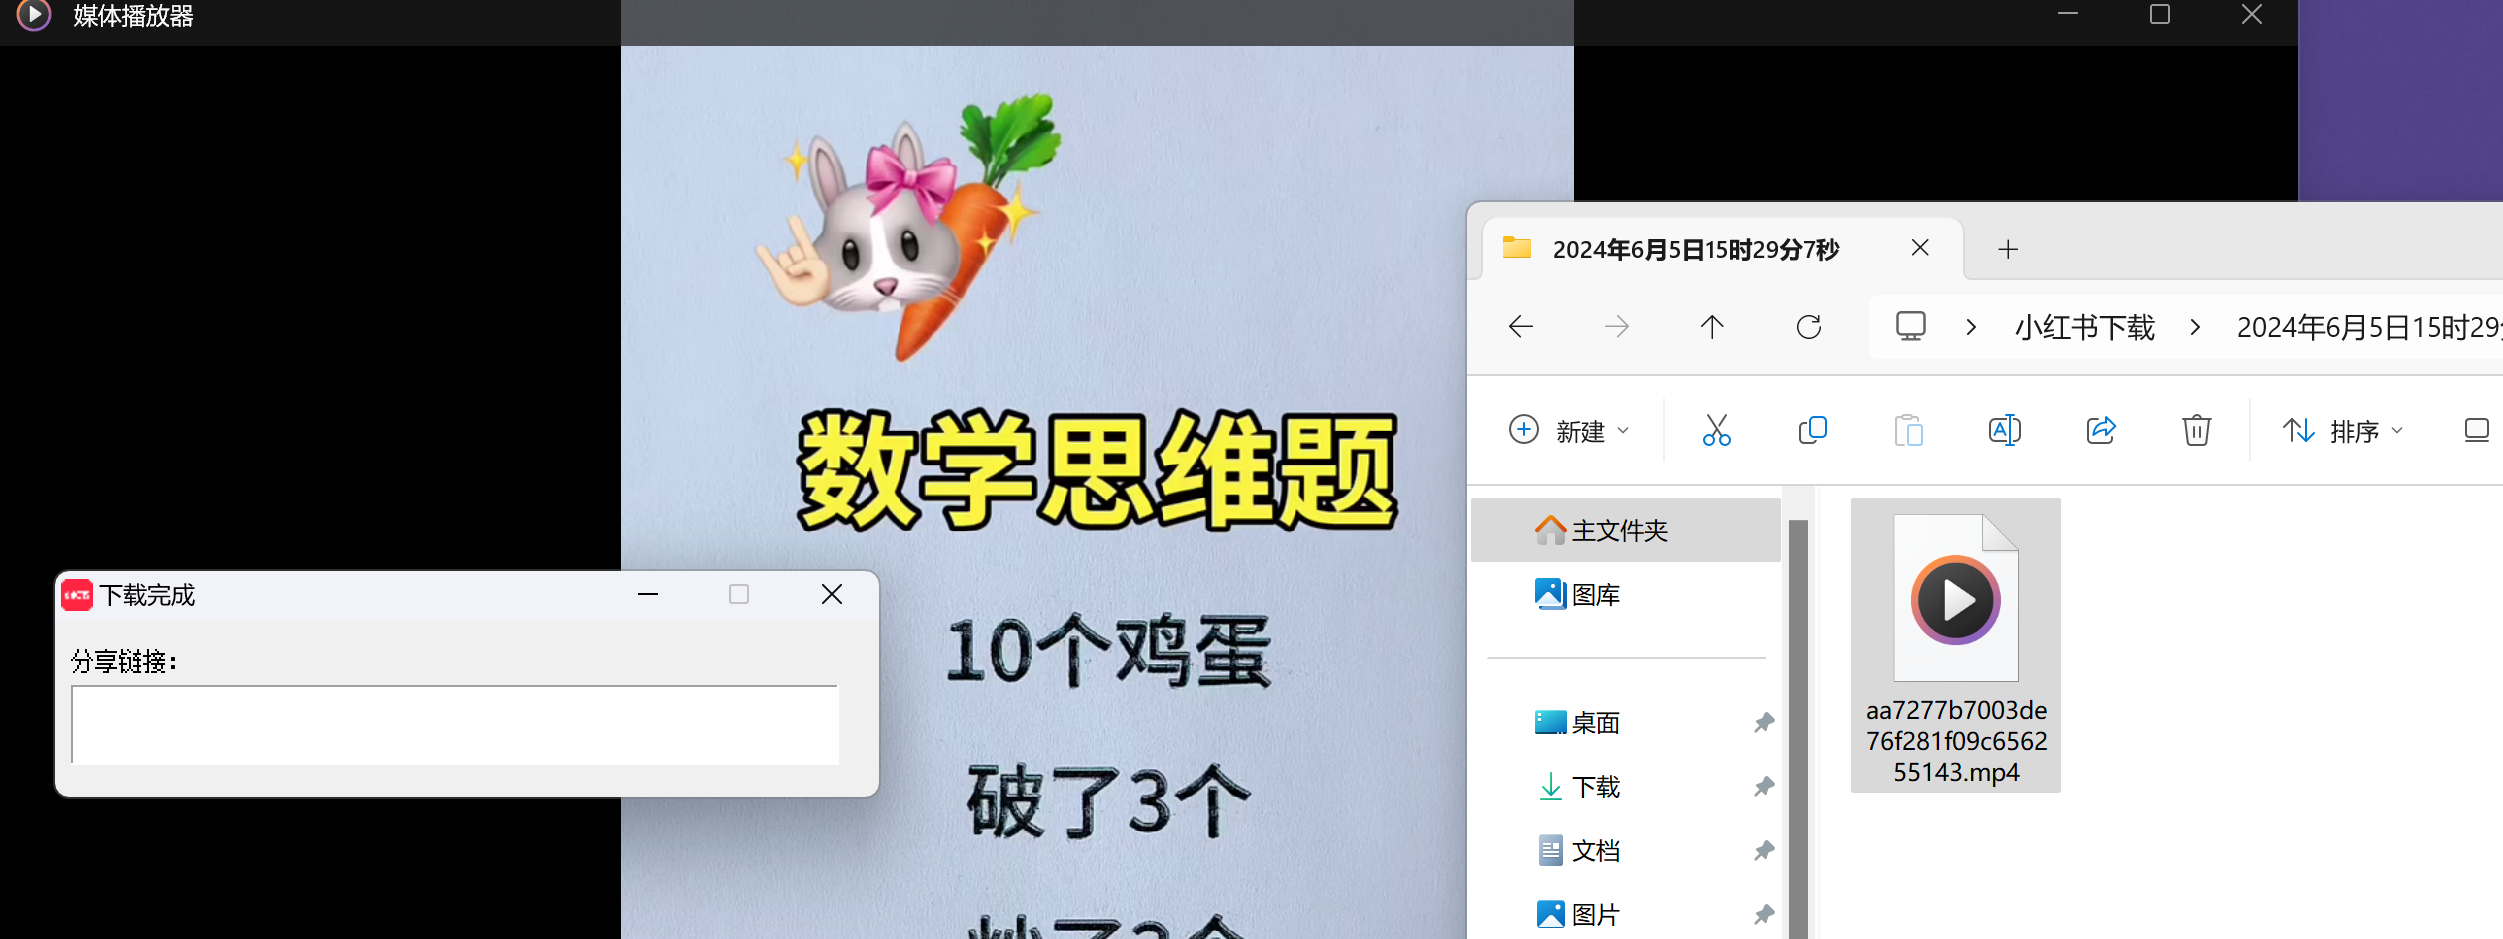The image size is (2503, 939).
Task: Minimize the Media Player window
Action: pos(2068,14)
